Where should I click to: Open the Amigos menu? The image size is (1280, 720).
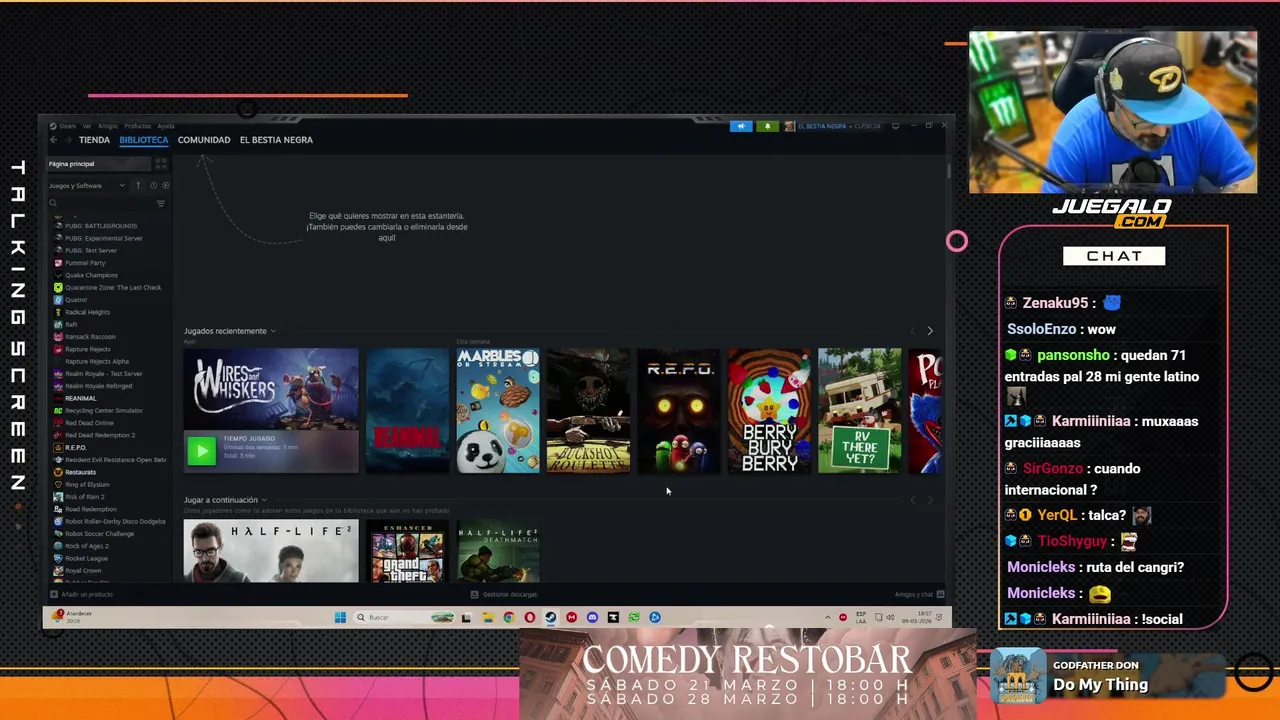point(107,126)
